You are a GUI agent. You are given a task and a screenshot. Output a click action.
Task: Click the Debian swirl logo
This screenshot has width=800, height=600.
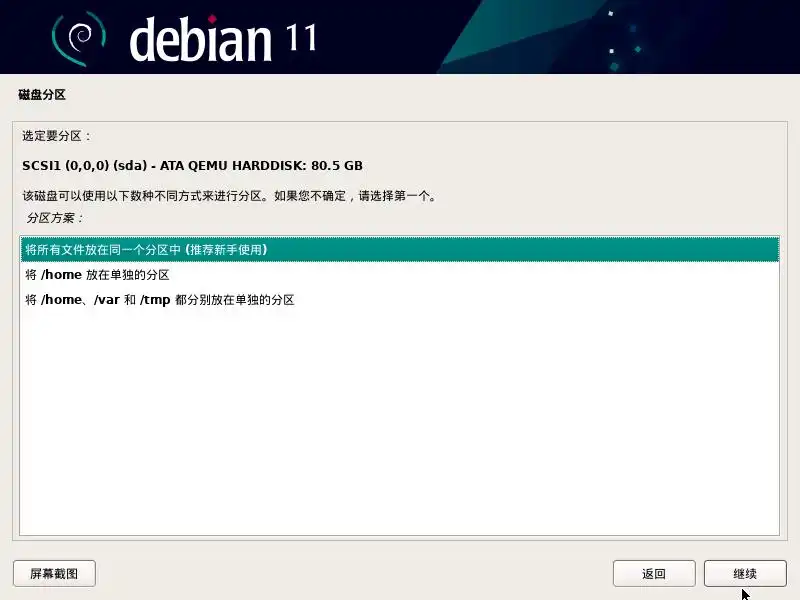(79, 39)
